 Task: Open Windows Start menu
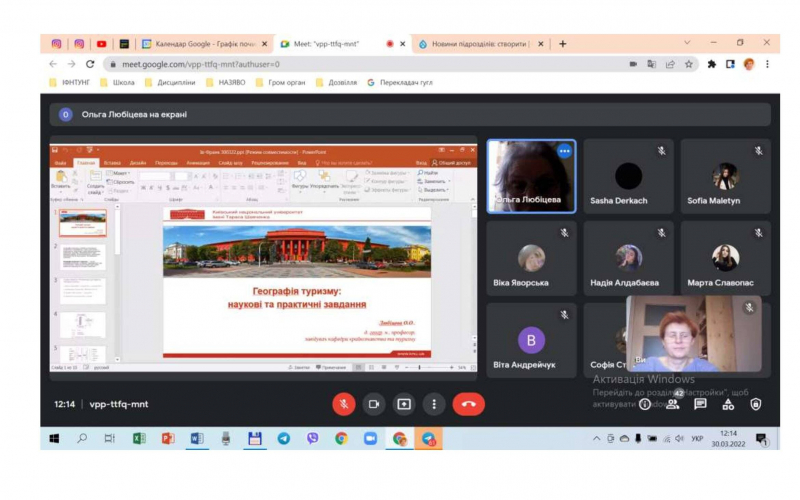click(x=54, y=439)
